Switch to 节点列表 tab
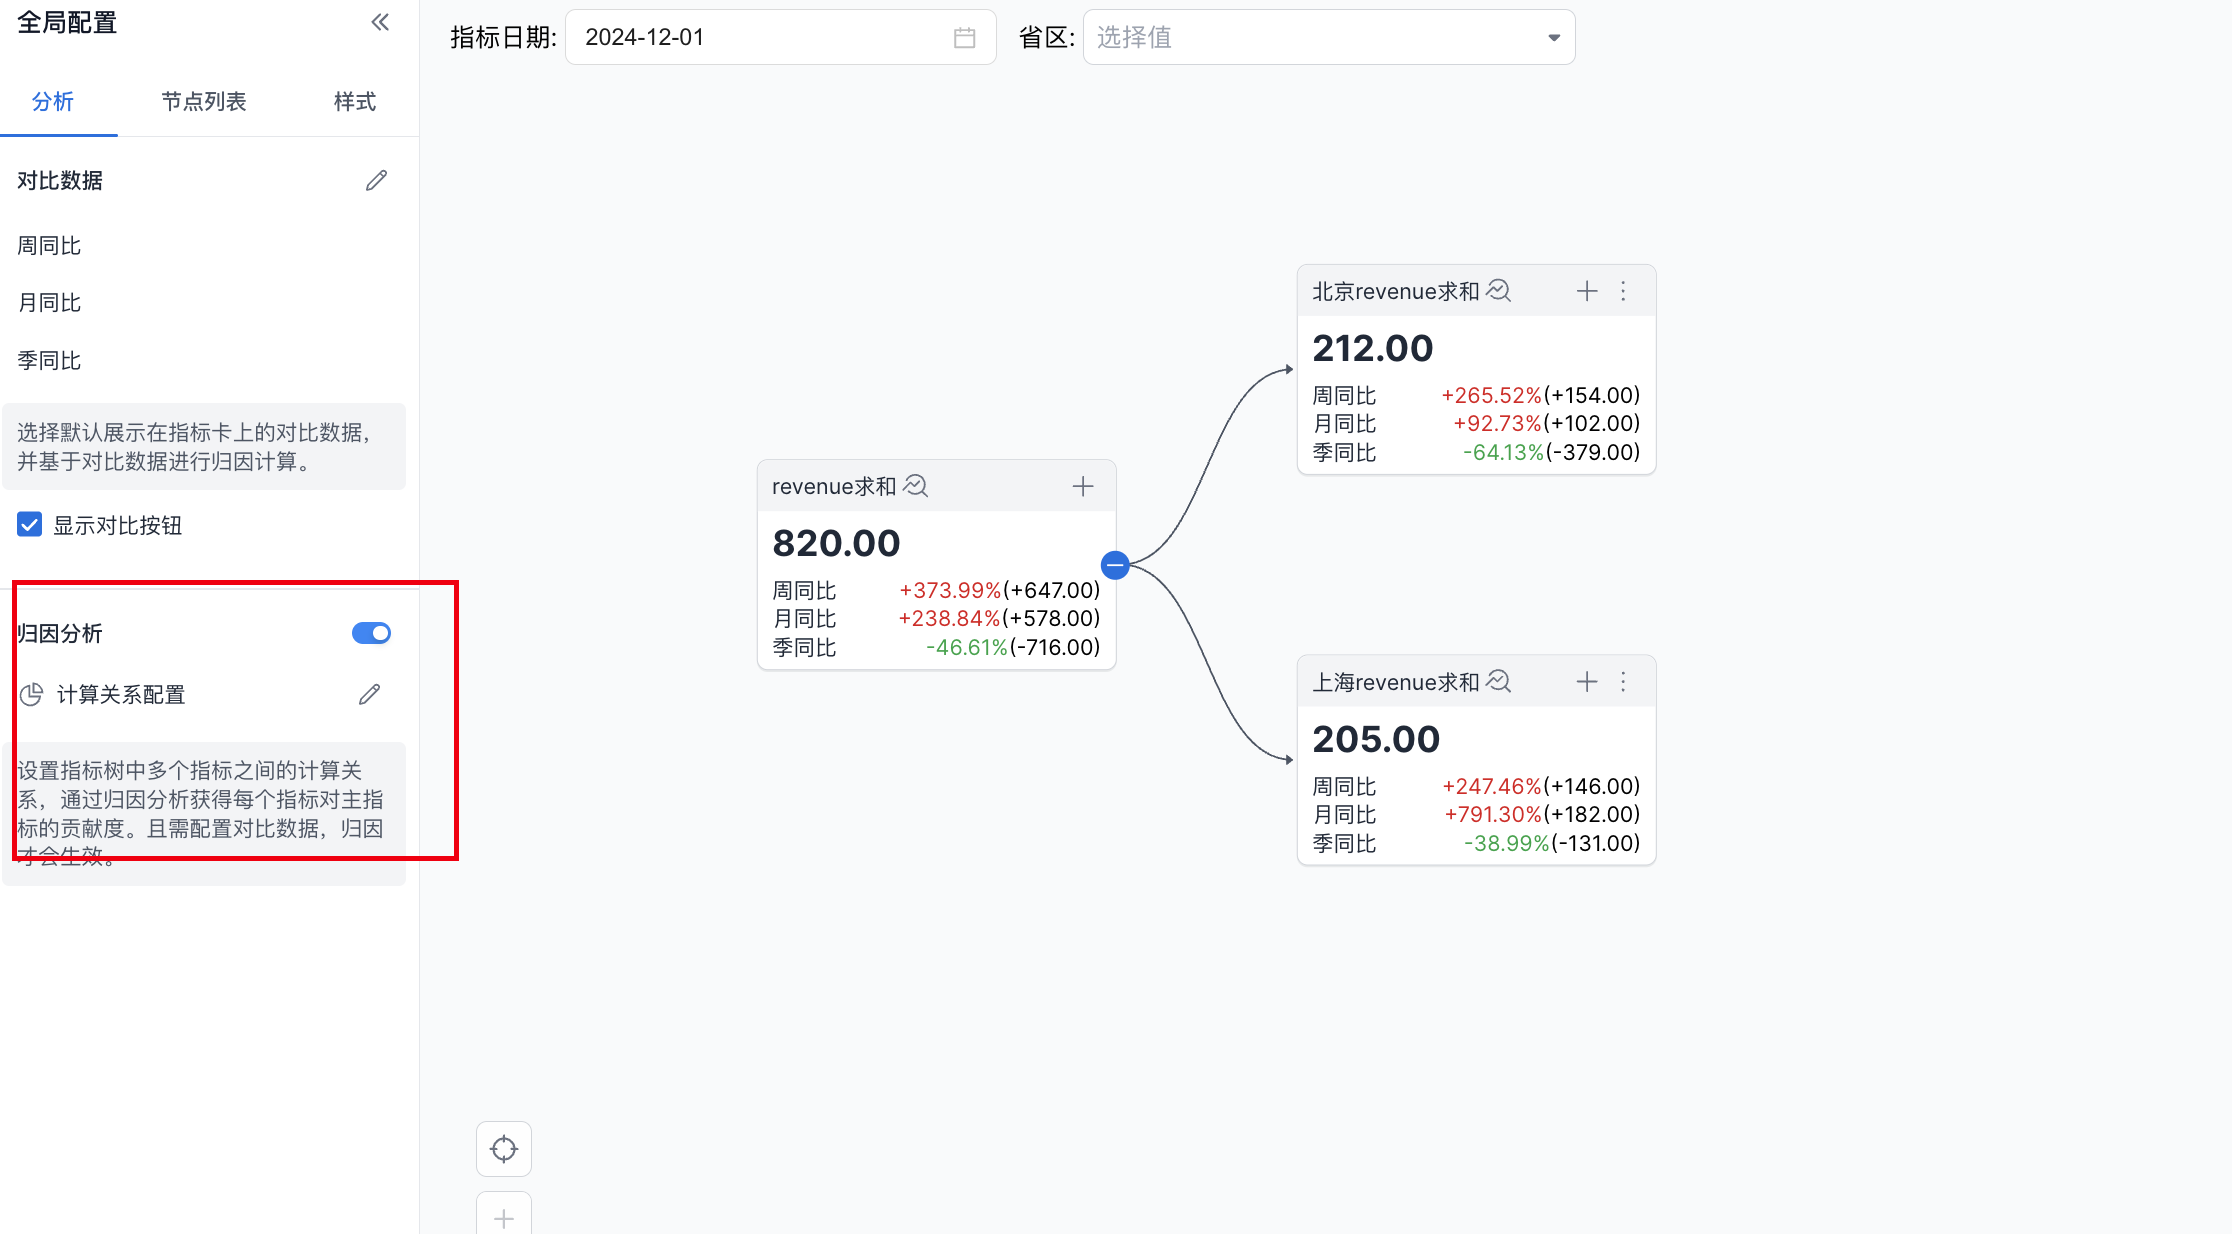2232x1234 pixels. click(x=204, y=101)
